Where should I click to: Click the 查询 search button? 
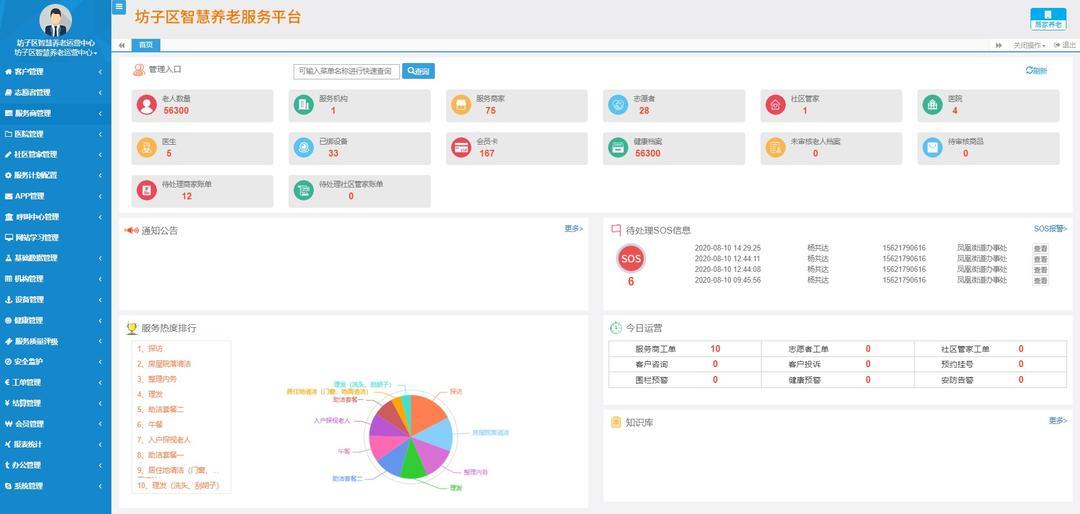click(418, 71)
